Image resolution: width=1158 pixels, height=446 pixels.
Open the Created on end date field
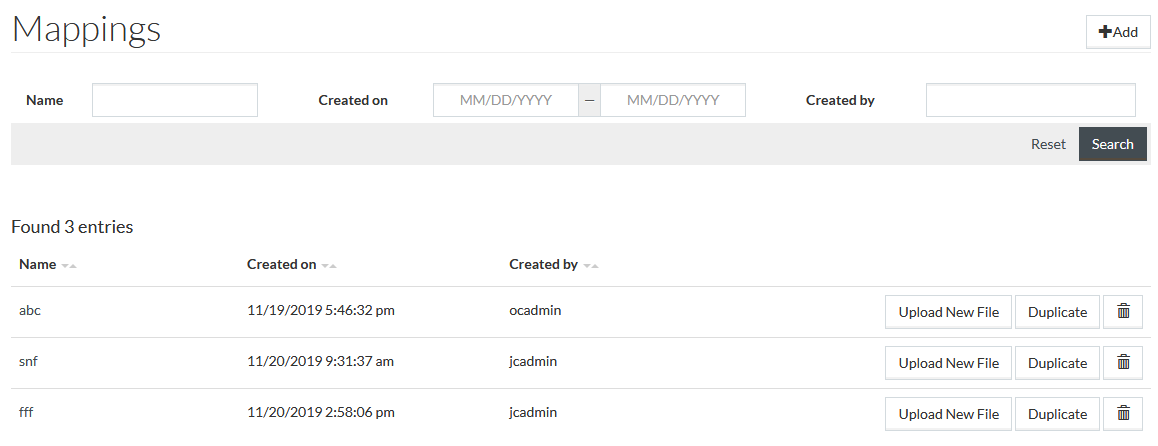point(673,100)
